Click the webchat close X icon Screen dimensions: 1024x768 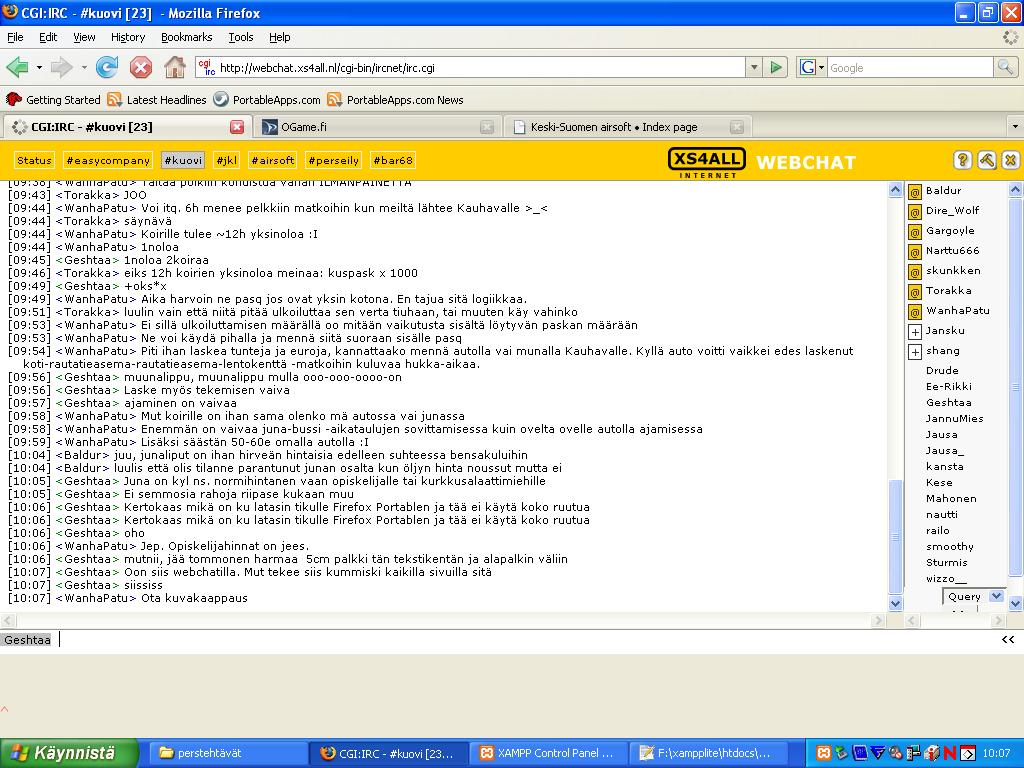point(1010,160)
